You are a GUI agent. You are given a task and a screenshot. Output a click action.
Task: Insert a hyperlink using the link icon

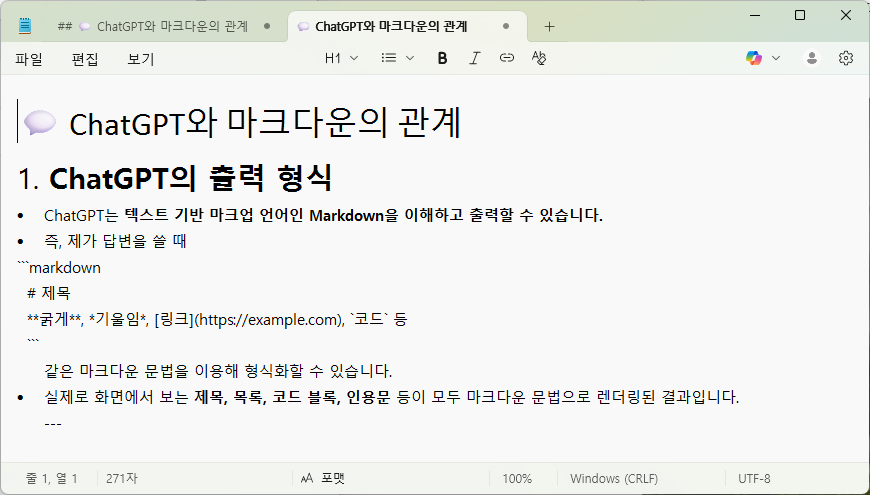[x=507, y=58]
